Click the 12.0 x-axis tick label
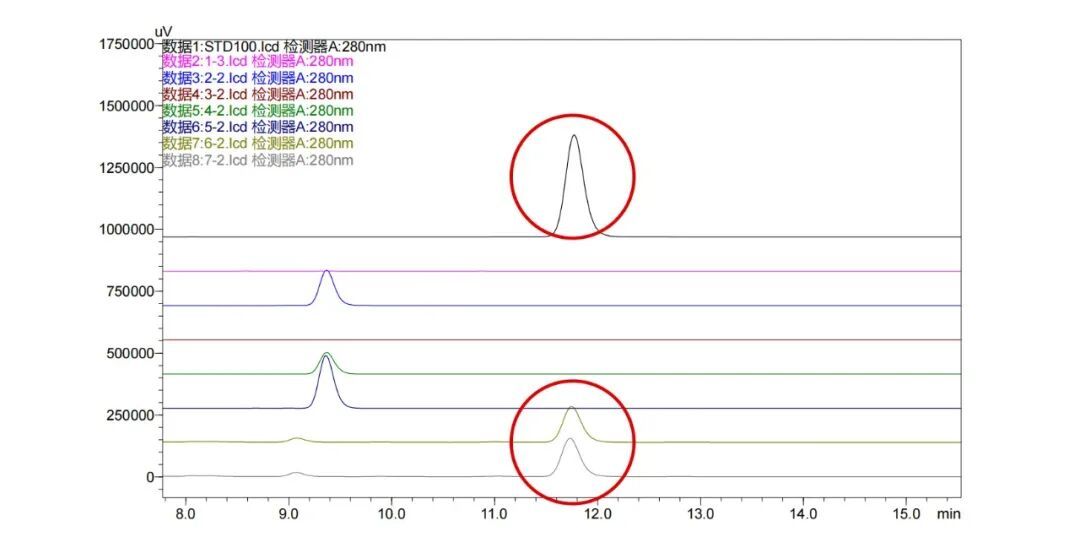 [597, 514]
